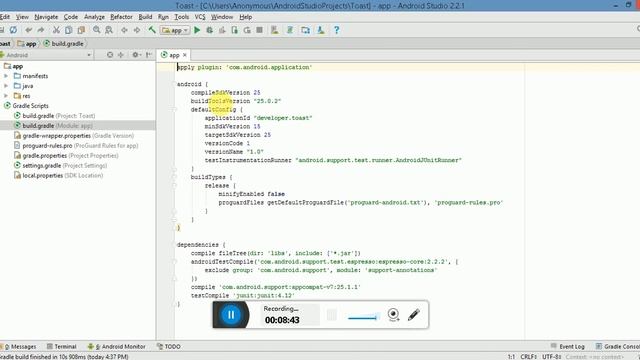Viewport: 640px width, 360px height.
Task: Open the Tools menu
Action: [182, 17]
